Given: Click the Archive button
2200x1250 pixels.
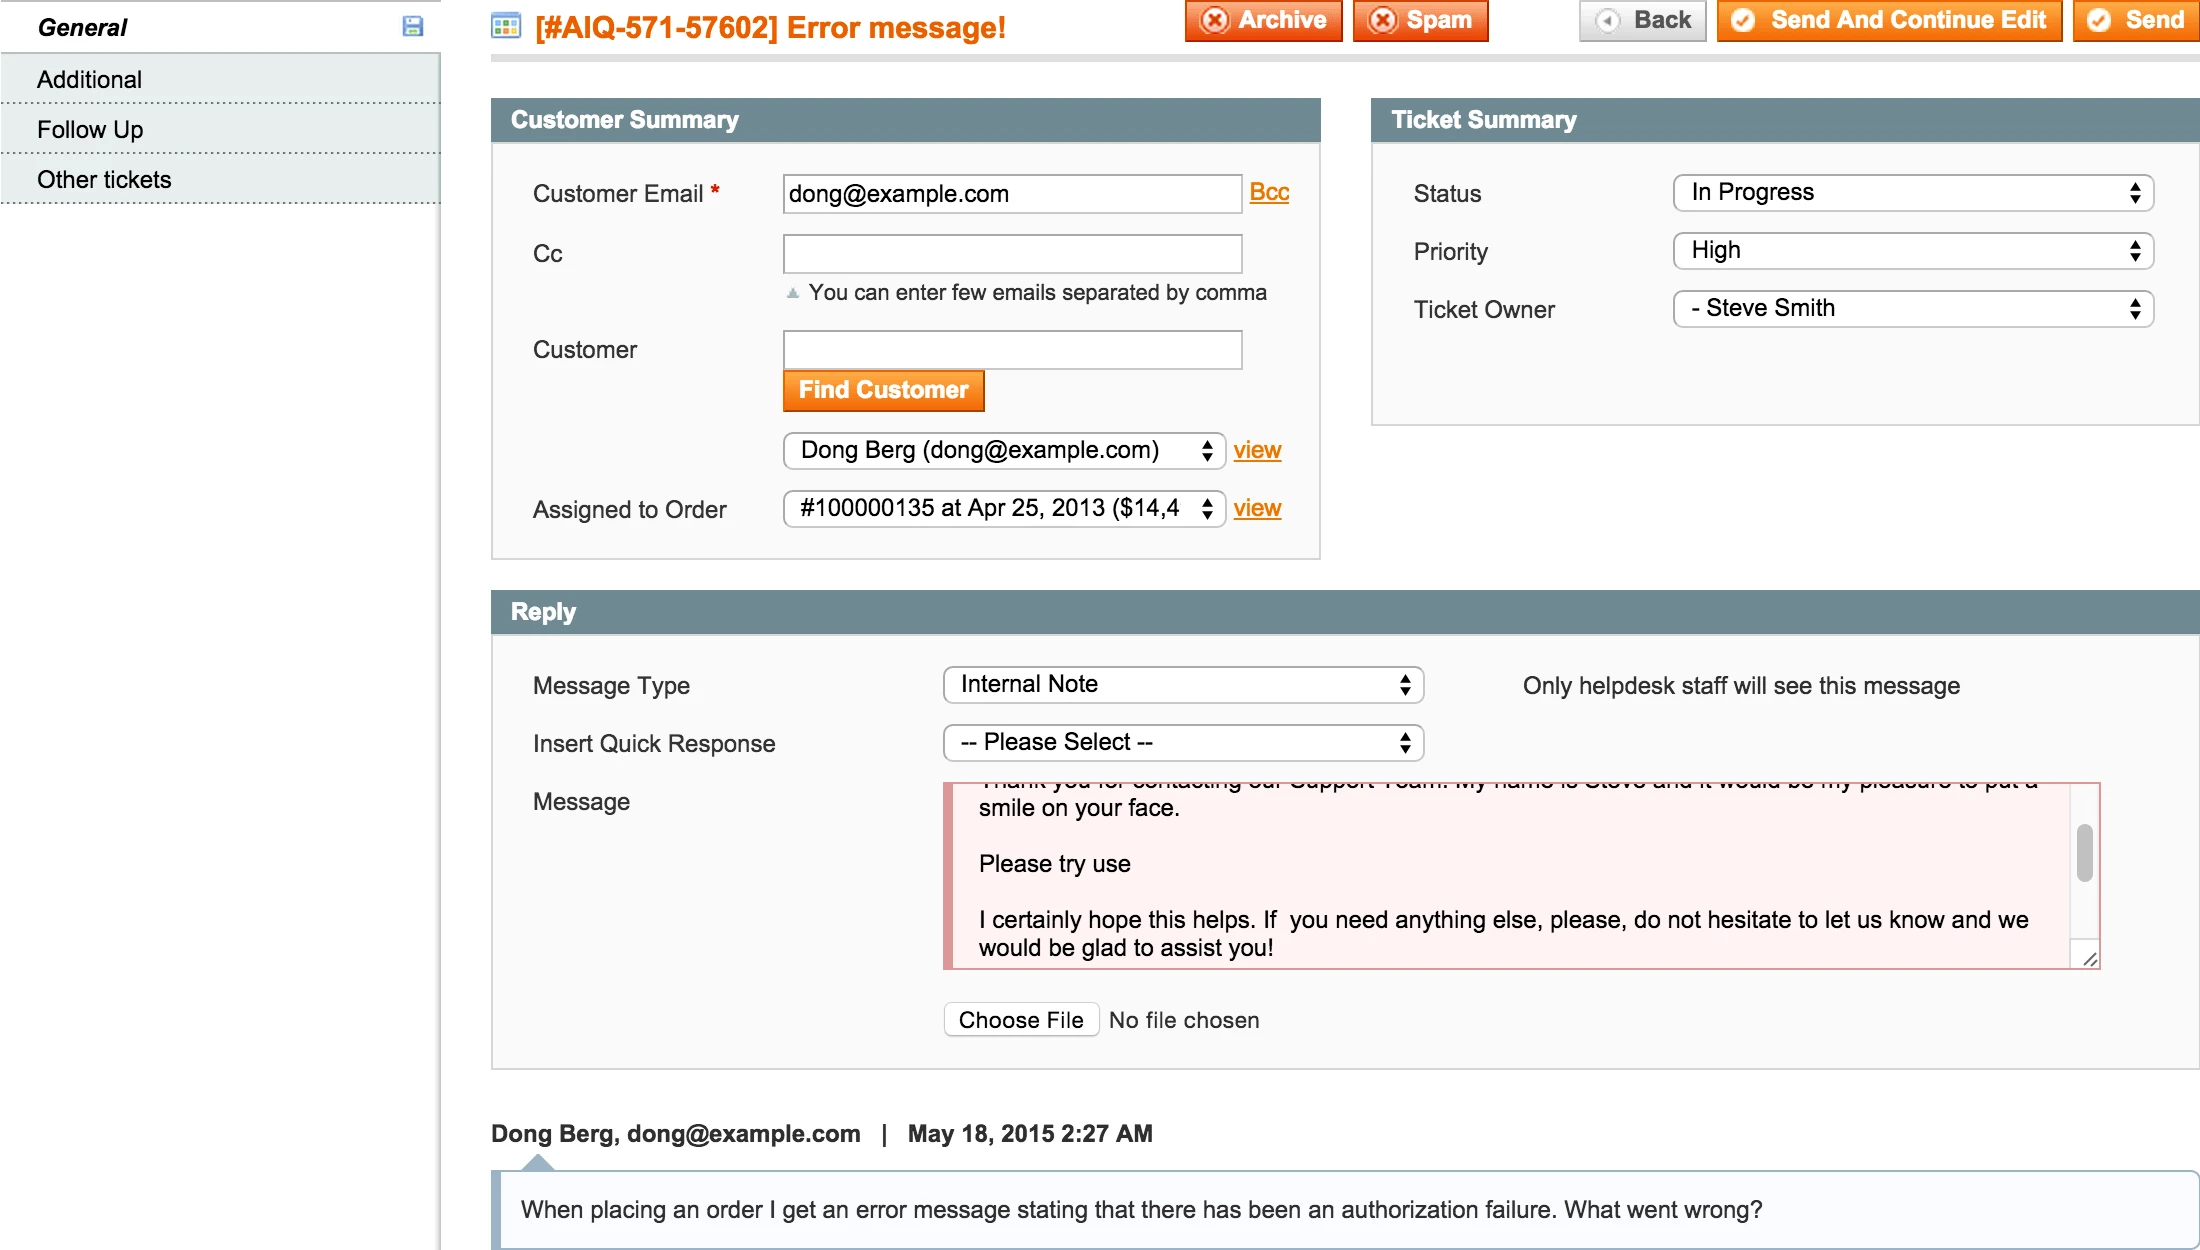Looking at the screenshot, I should pos(1263,20).
